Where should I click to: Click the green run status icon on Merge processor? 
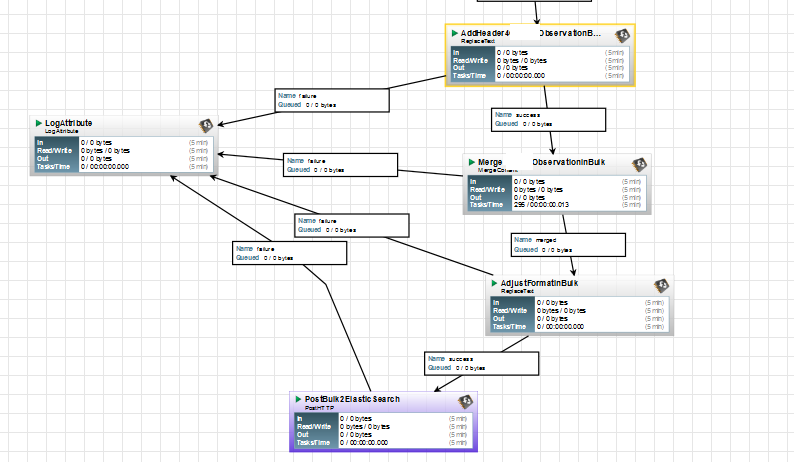pyautogui.click(x=471, y=162)
